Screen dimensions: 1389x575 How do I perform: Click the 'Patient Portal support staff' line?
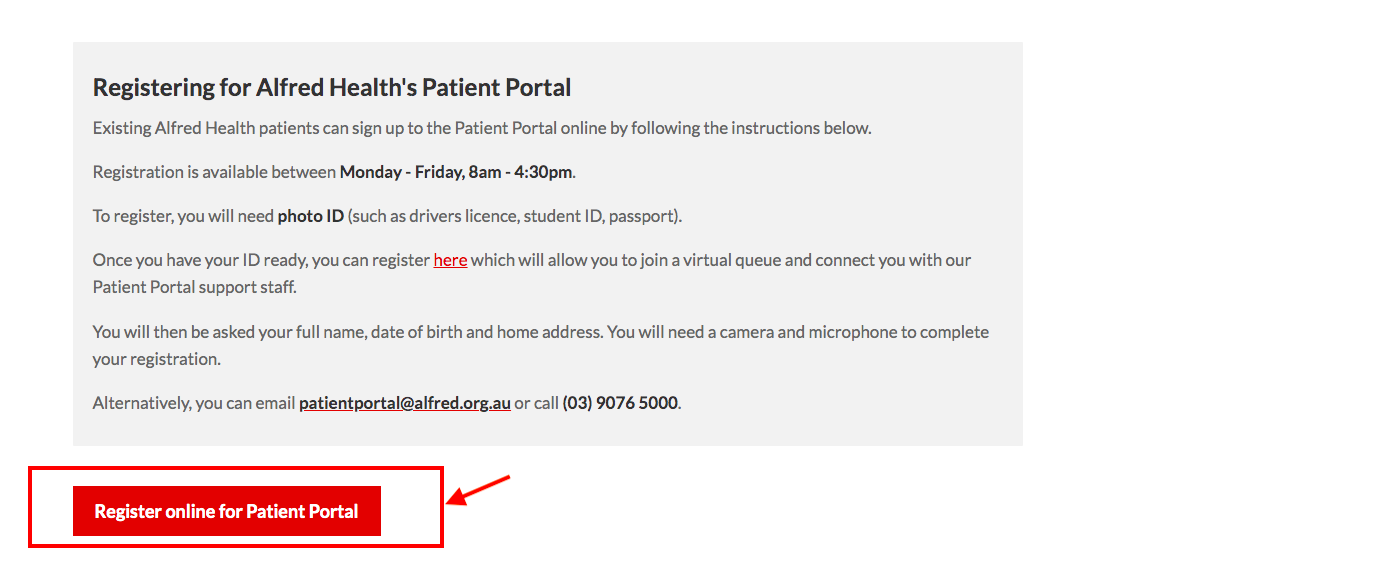195,288
